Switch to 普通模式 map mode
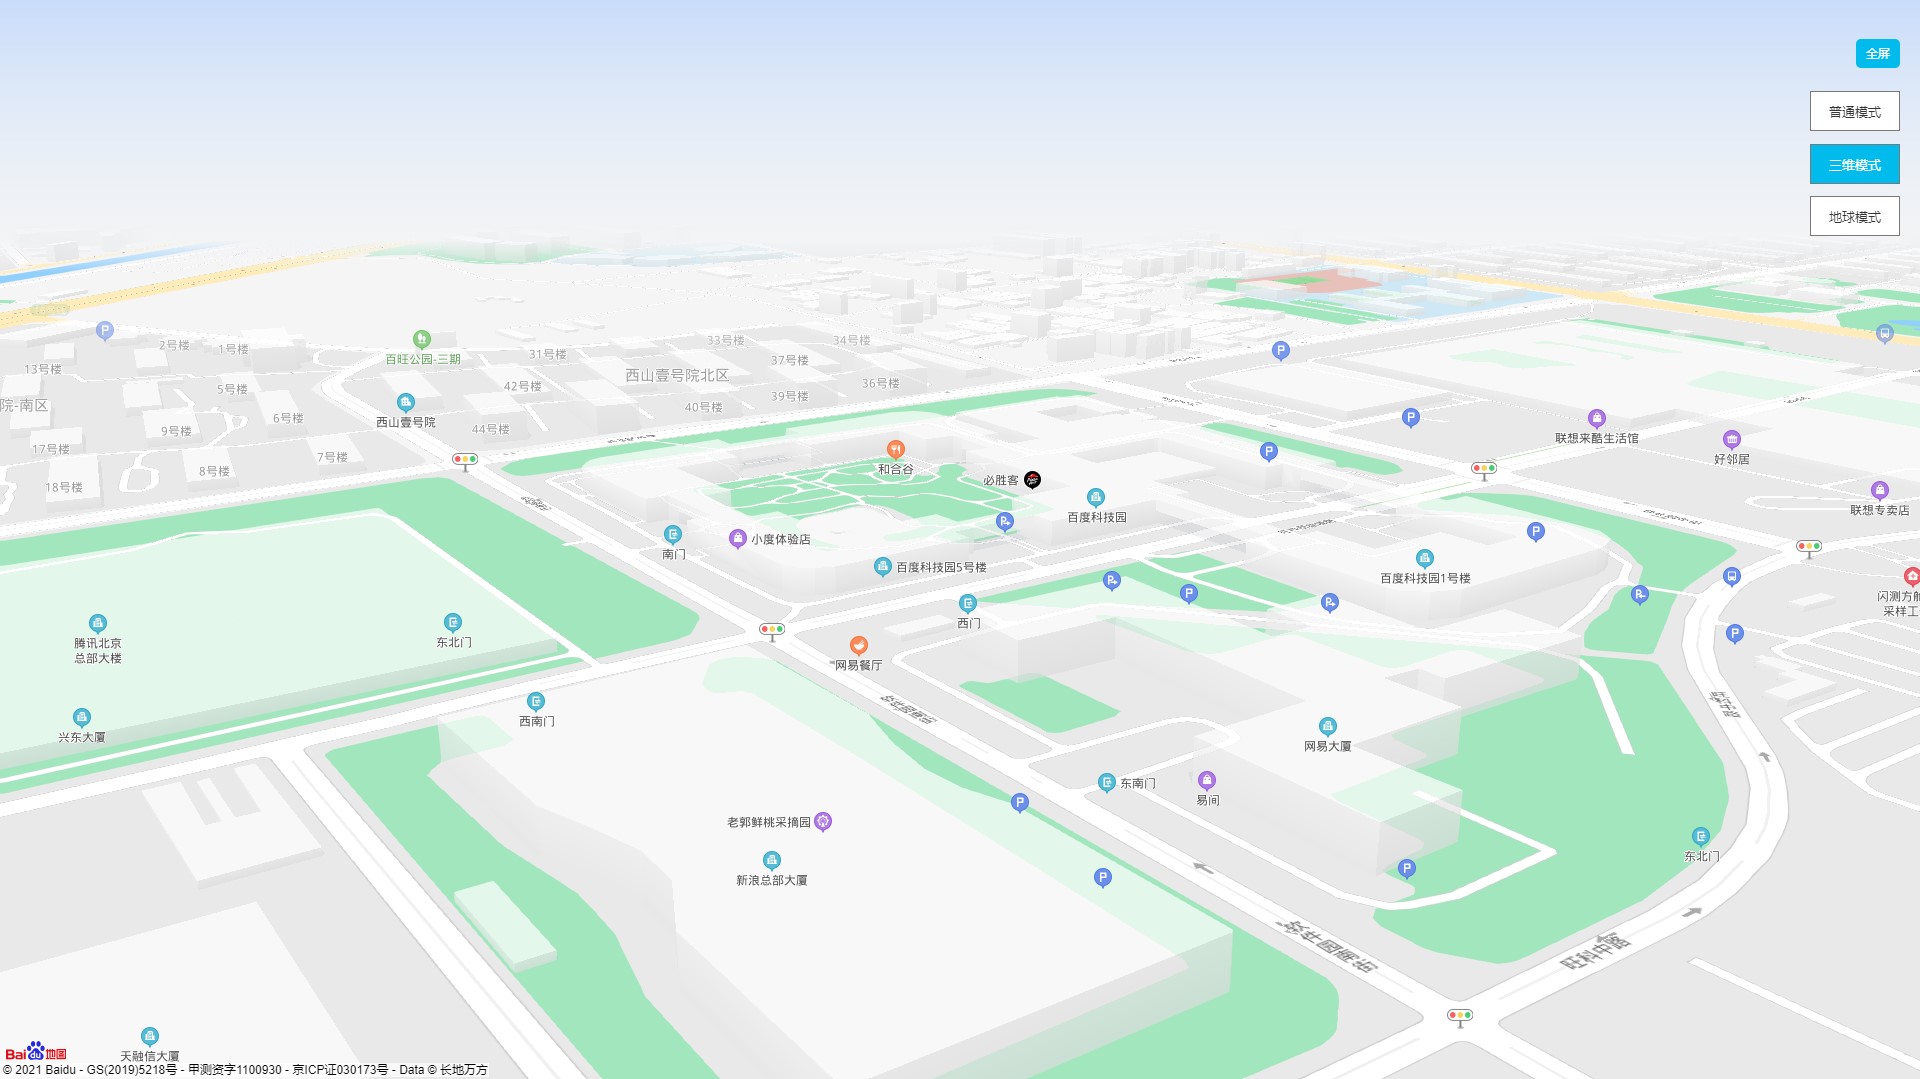 pos(1854,111)
